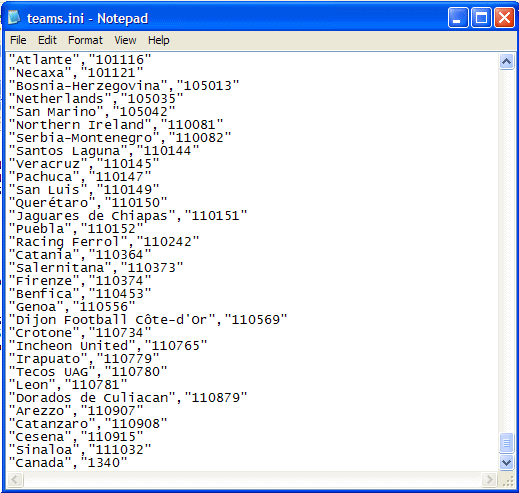Click the vertical scrollbar thumb
This screenshot has height=493, width=519.
(x=506, y=443)
